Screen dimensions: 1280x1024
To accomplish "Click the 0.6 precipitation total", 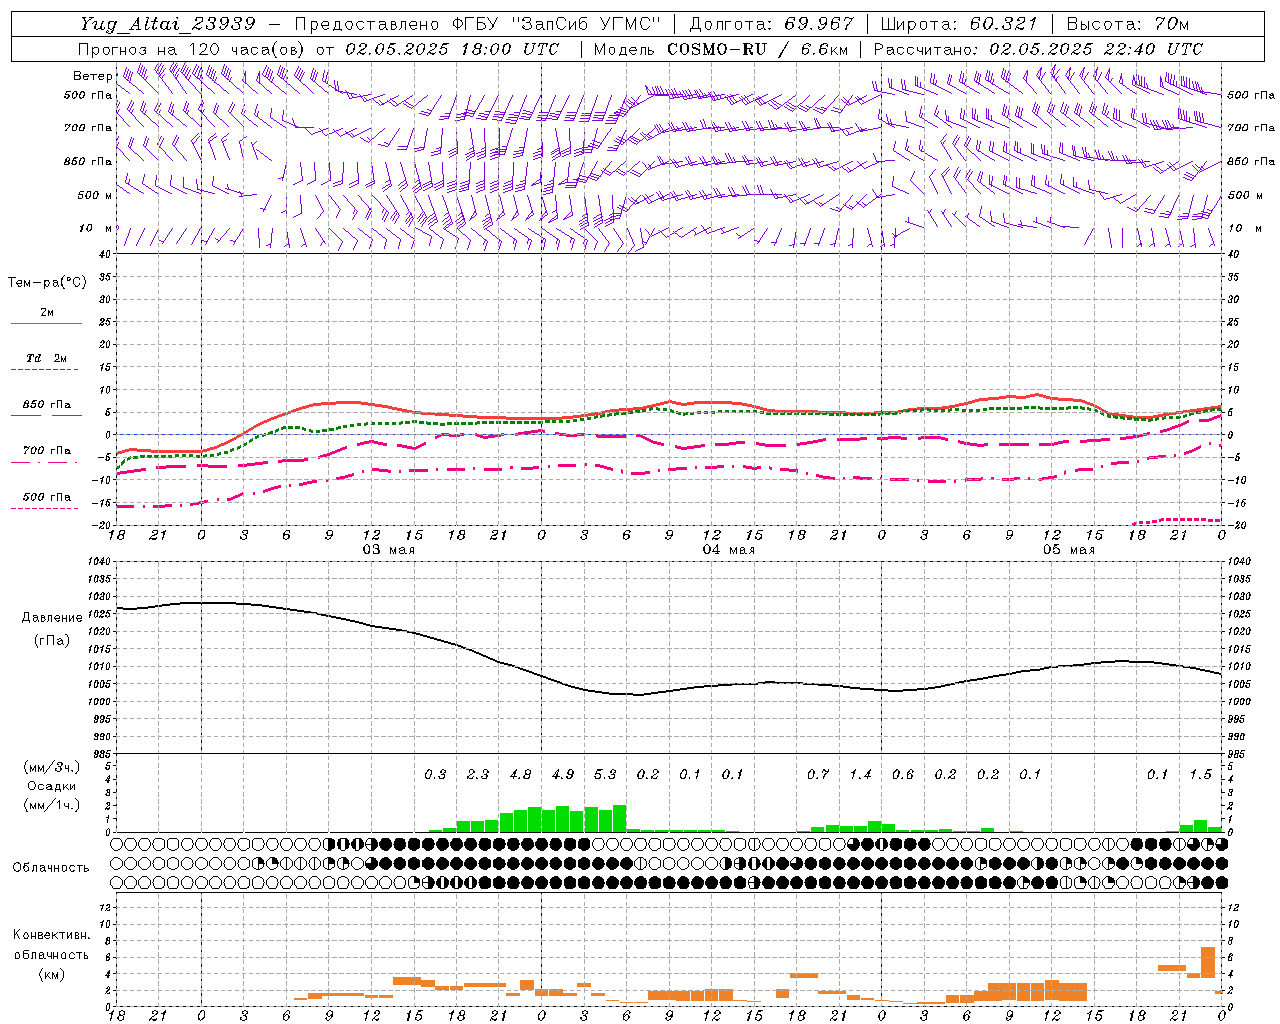I will pyautogui.click(x=903, y=775).
